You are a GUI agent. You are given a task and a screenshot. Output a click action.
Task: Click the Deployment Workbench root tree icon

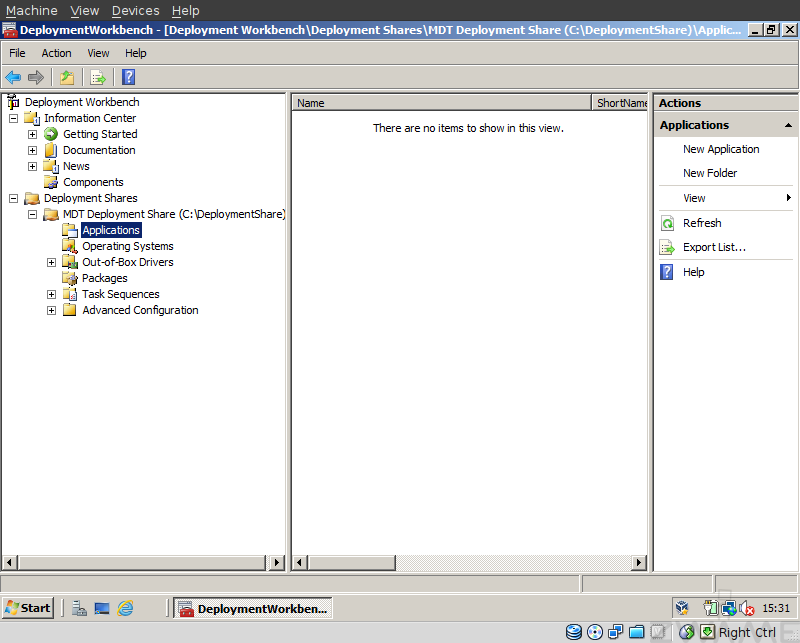(x=13, y=102)
